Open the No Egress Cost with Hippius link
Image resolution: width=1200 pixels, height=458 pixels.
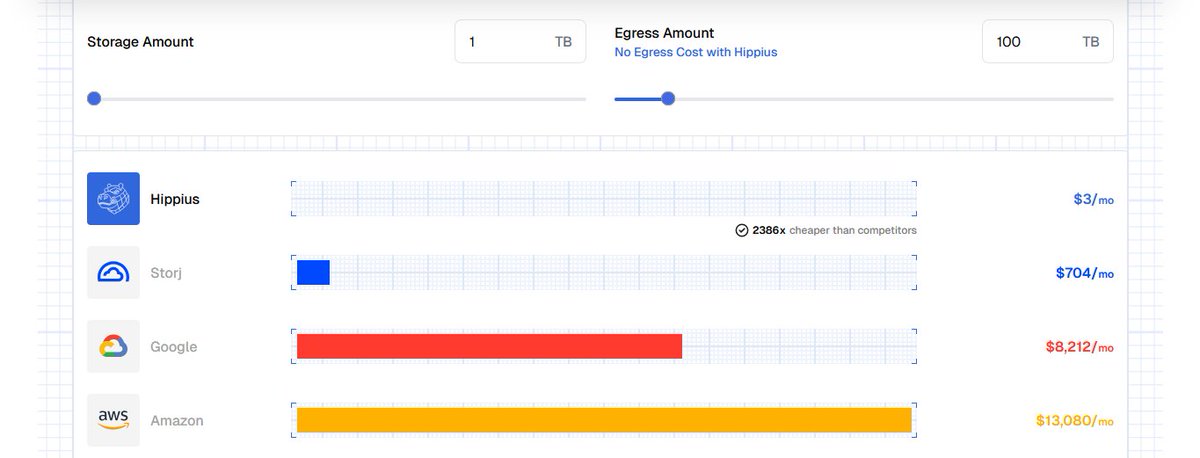click(x=695, y=52)
